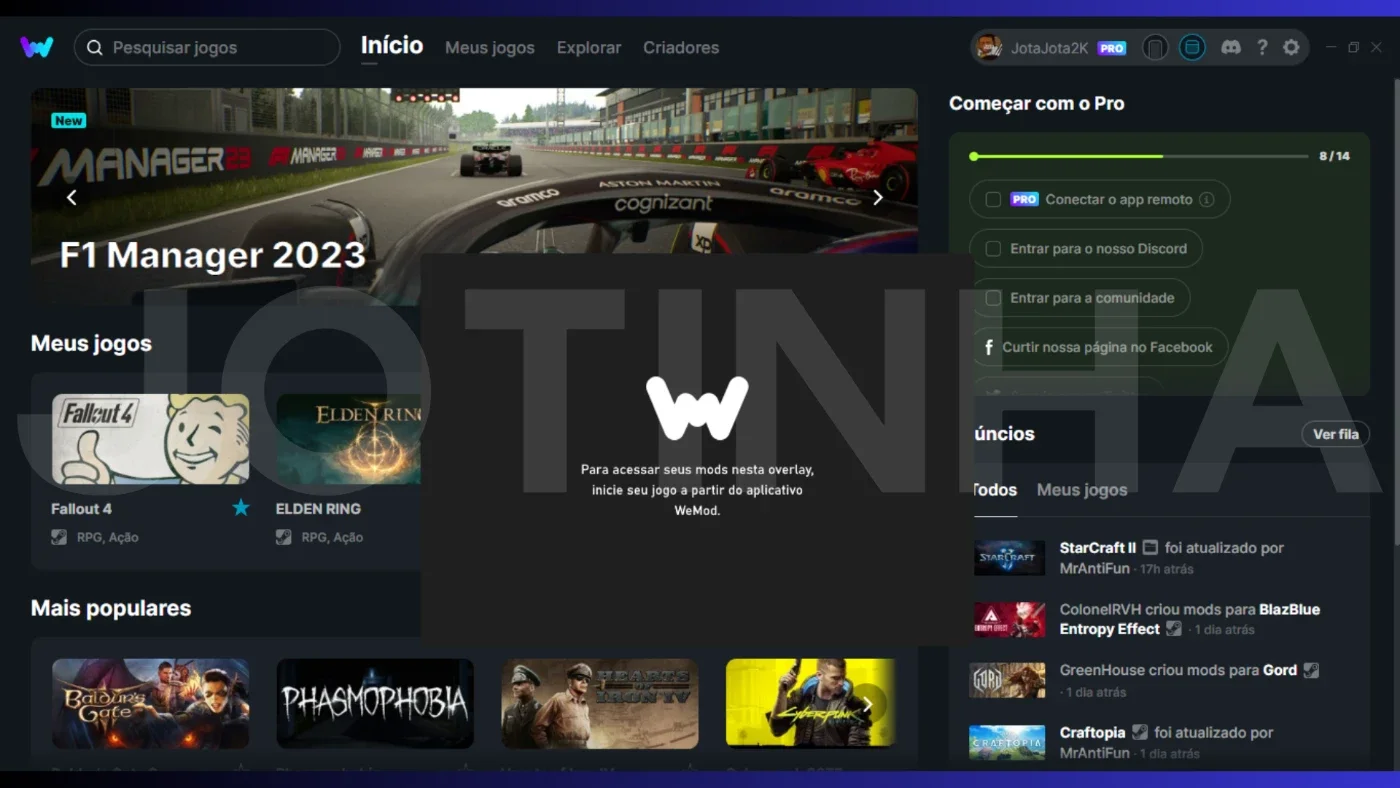The height and width of the screenshot is (788, 1400).
Task: Click the JotaJota2K profile avatar
Action: tap(988, 47)
